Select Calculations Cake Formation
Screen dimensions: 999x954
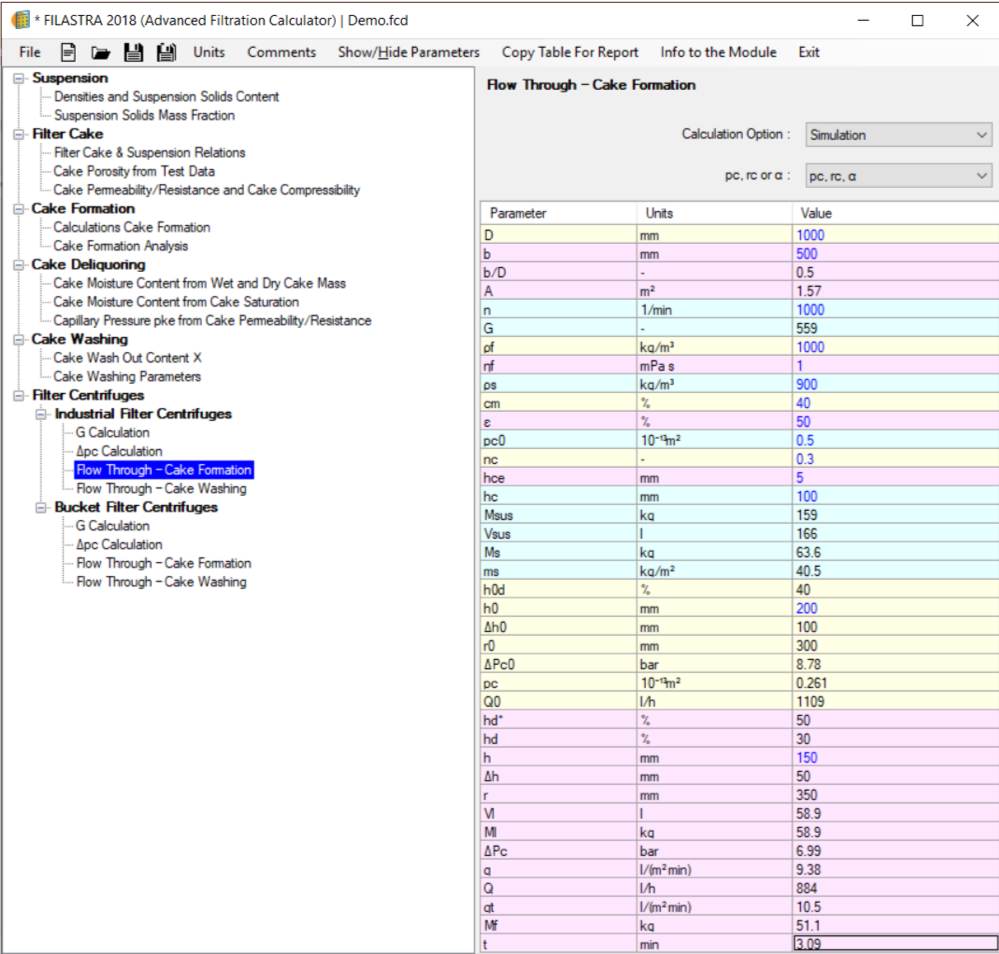click(x=132, y=228)
